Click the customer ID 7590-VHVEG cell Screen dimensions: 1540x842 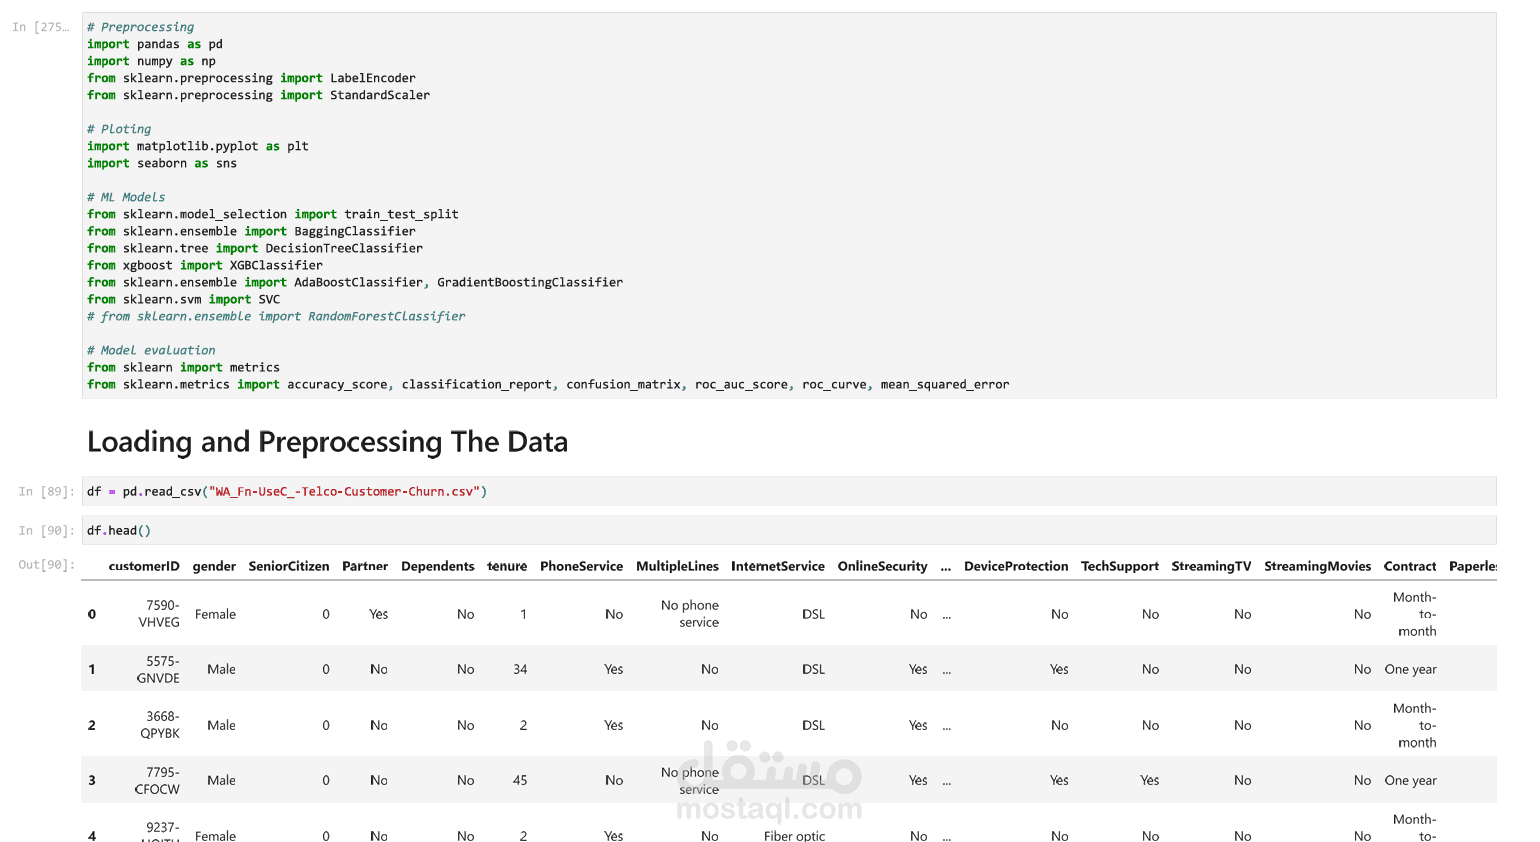click(160, 614)
